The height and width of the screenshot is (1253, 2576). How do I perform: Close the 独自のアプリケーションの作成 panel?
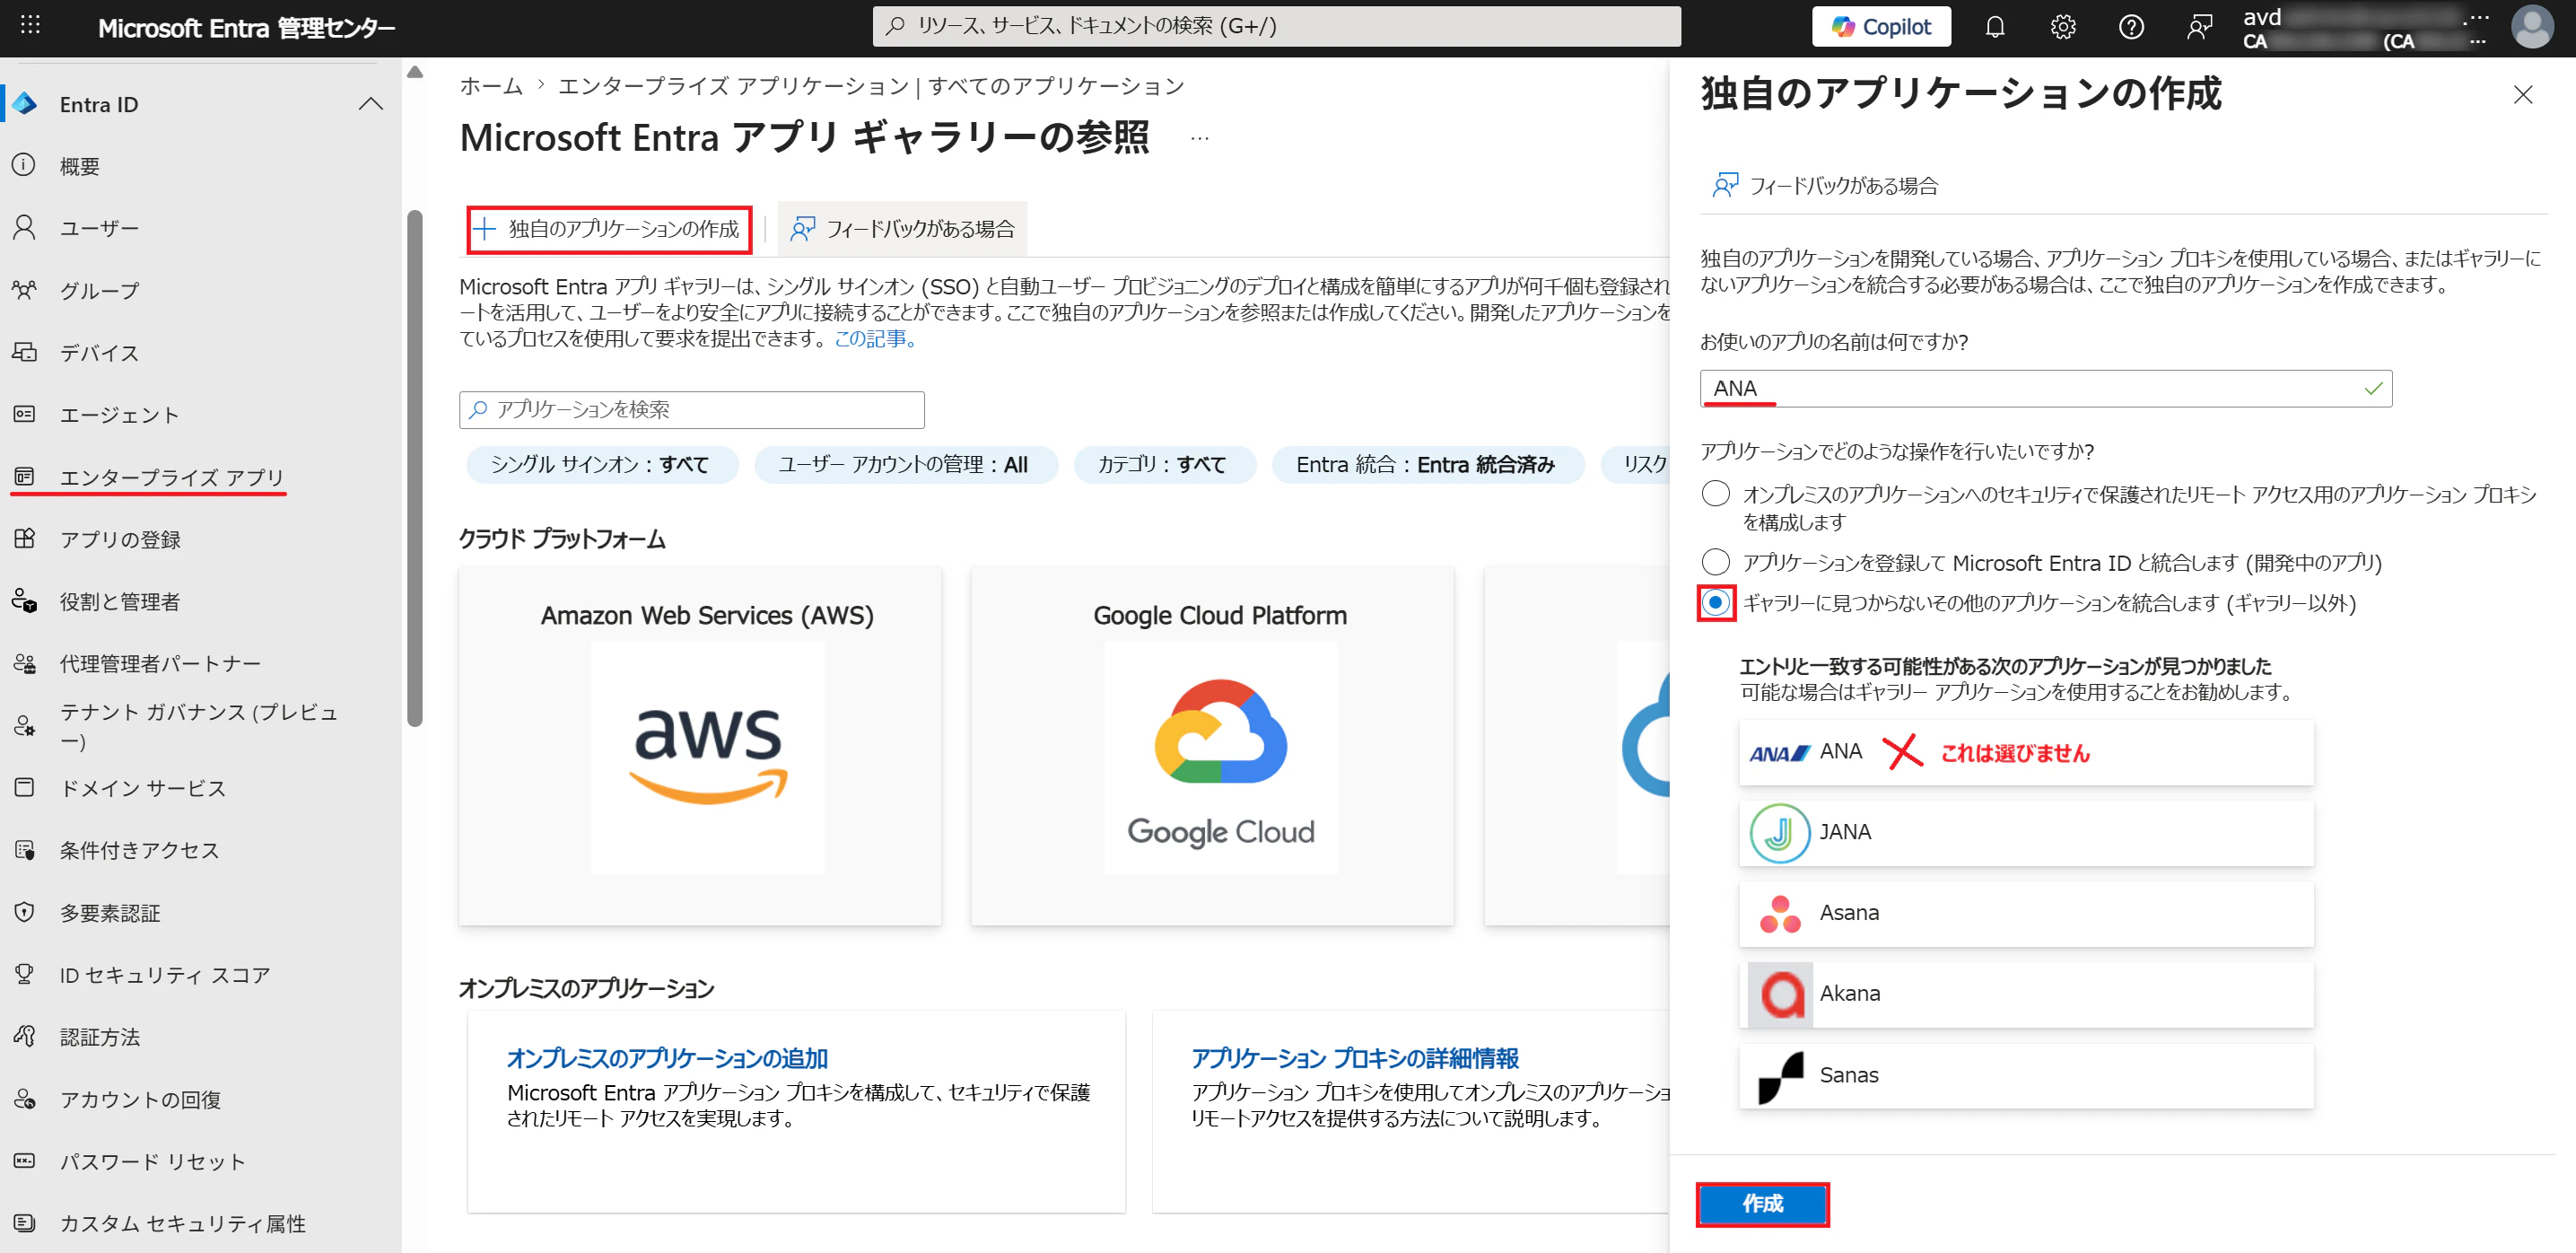coord(2522,94)
